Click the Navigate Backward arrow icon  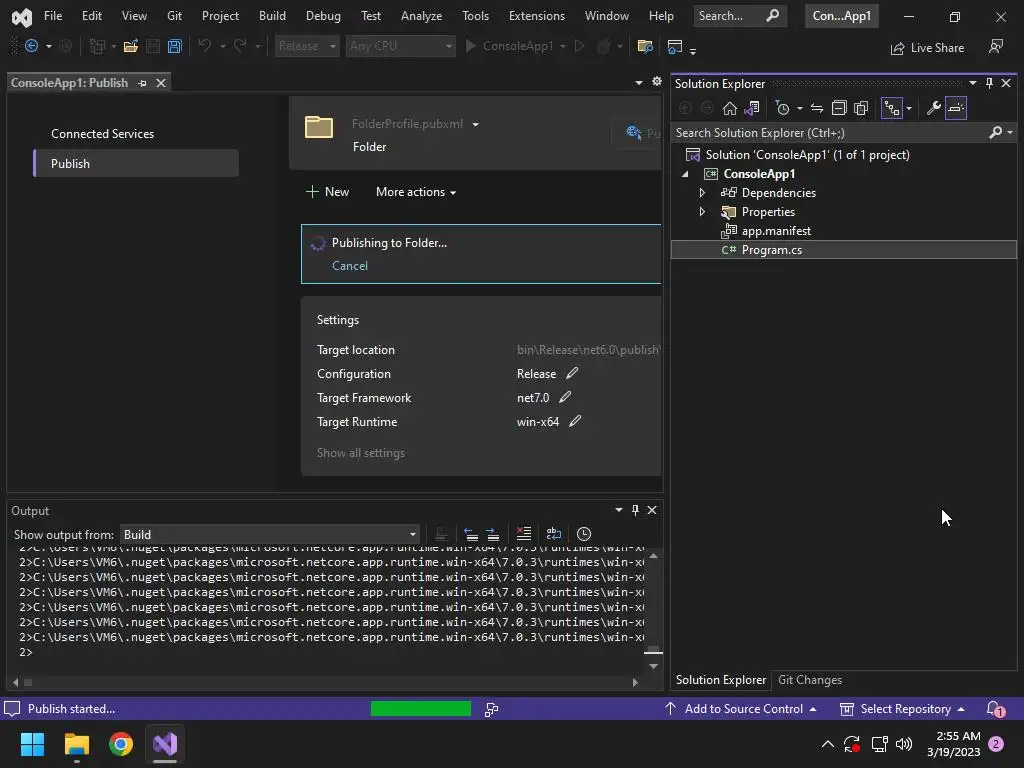31,46
